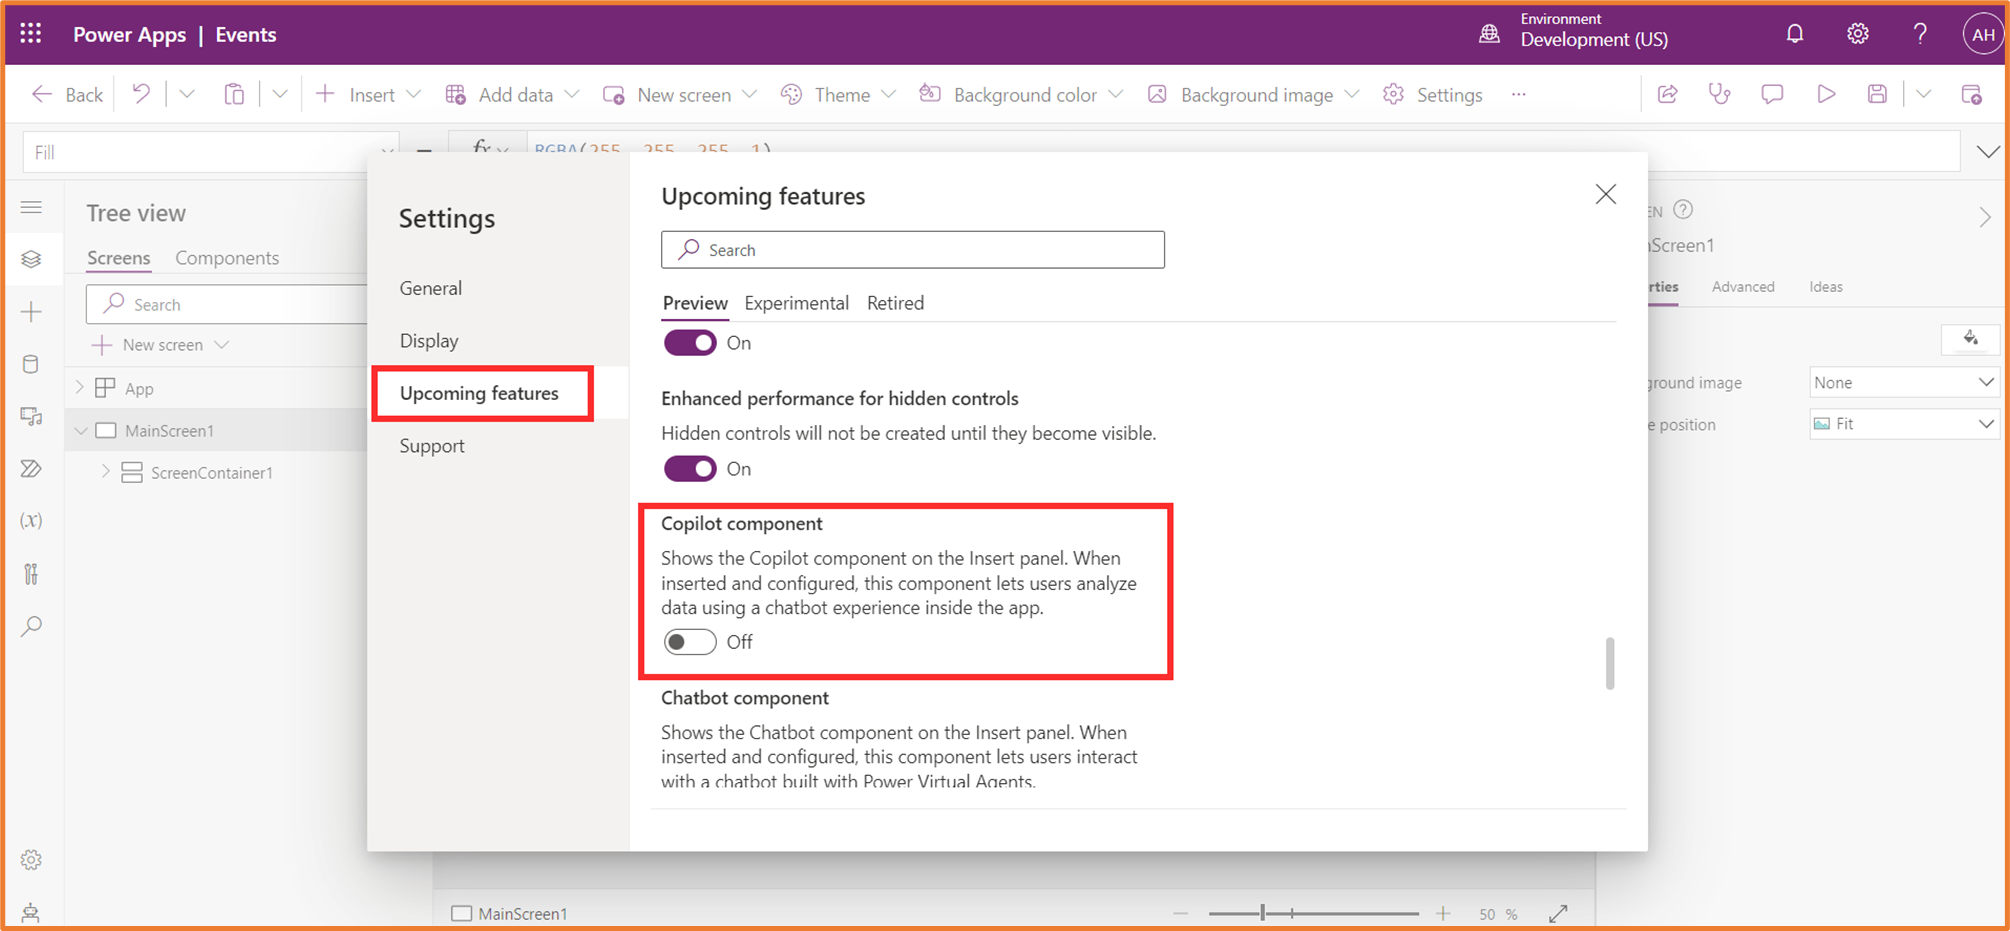Viewport: 2010px width, 931px height.
Task: Open Comments from the top toolbar
Action: tap(1772, 93)
